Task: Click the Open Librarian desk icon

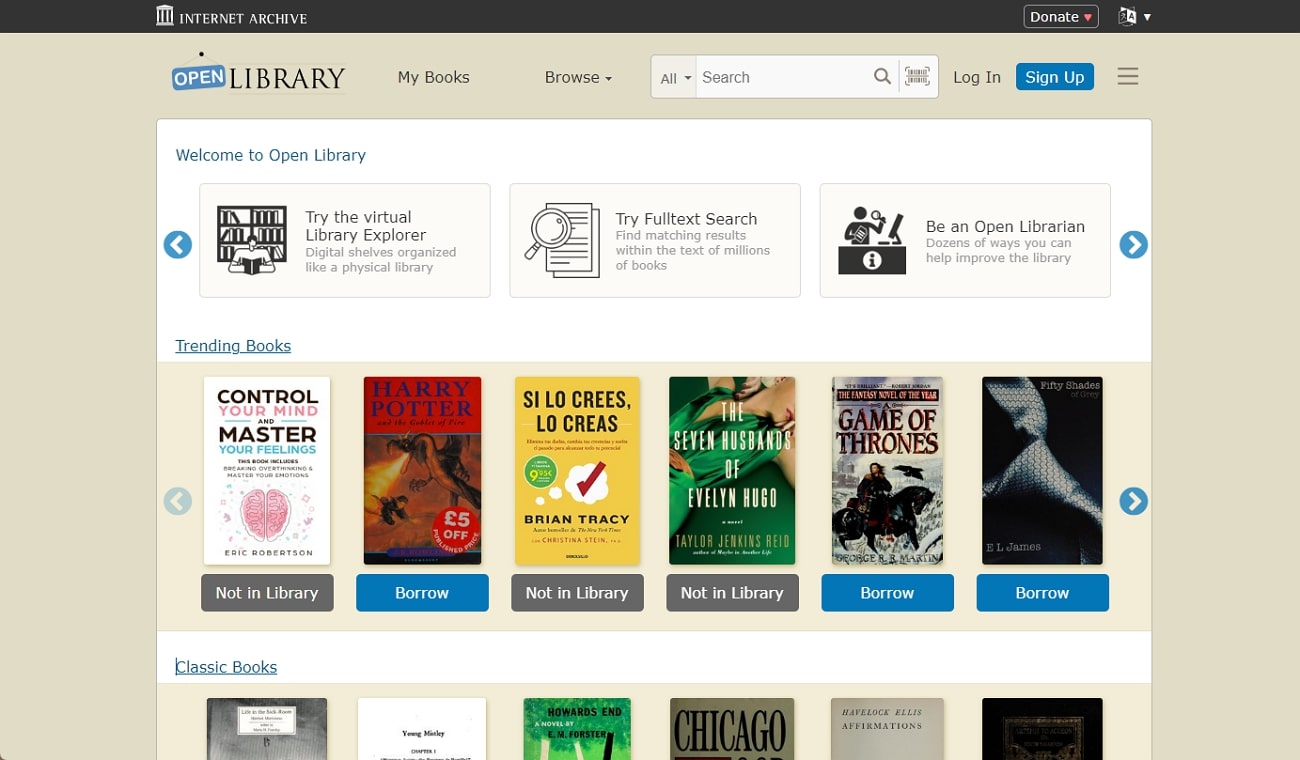Action: (x=872, y=240)
